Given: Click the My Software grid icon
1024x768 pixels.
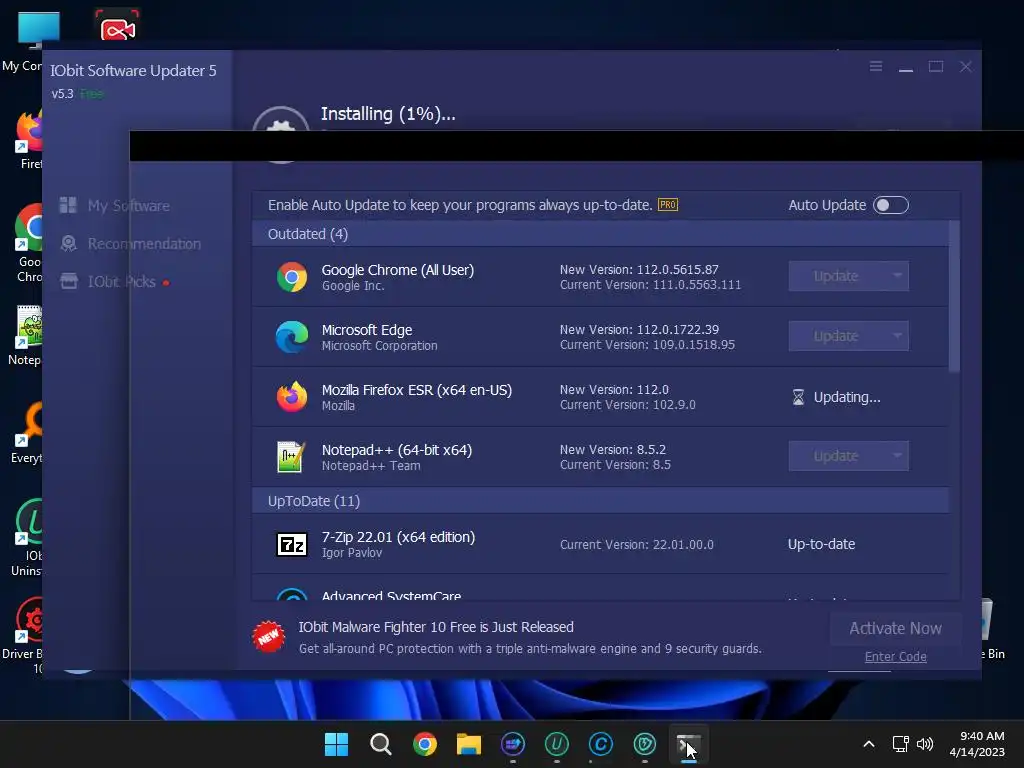Looking at the screenshot, I should (68, 205).
